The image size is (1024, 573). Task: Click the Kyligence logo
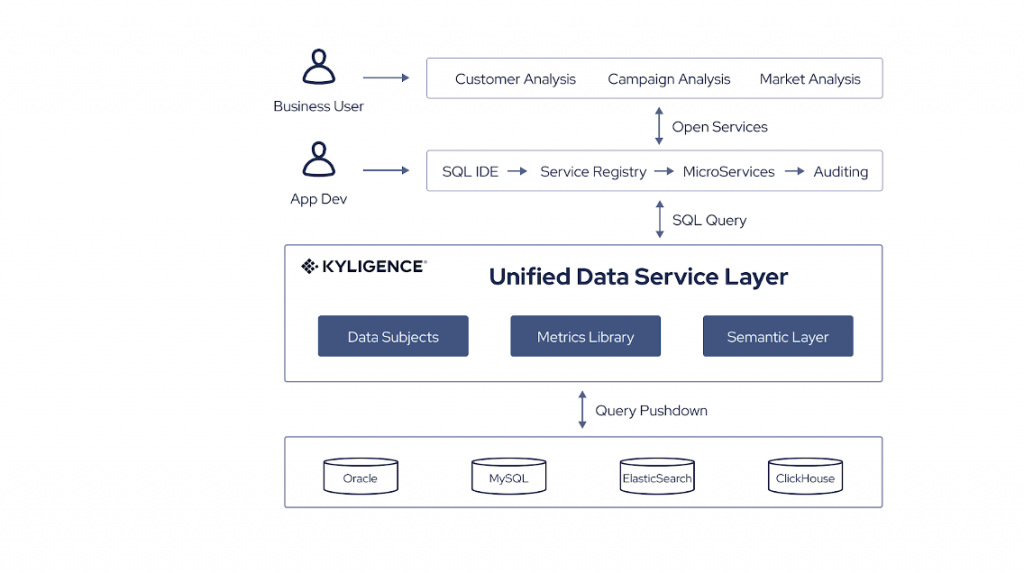tap(364, 266)
